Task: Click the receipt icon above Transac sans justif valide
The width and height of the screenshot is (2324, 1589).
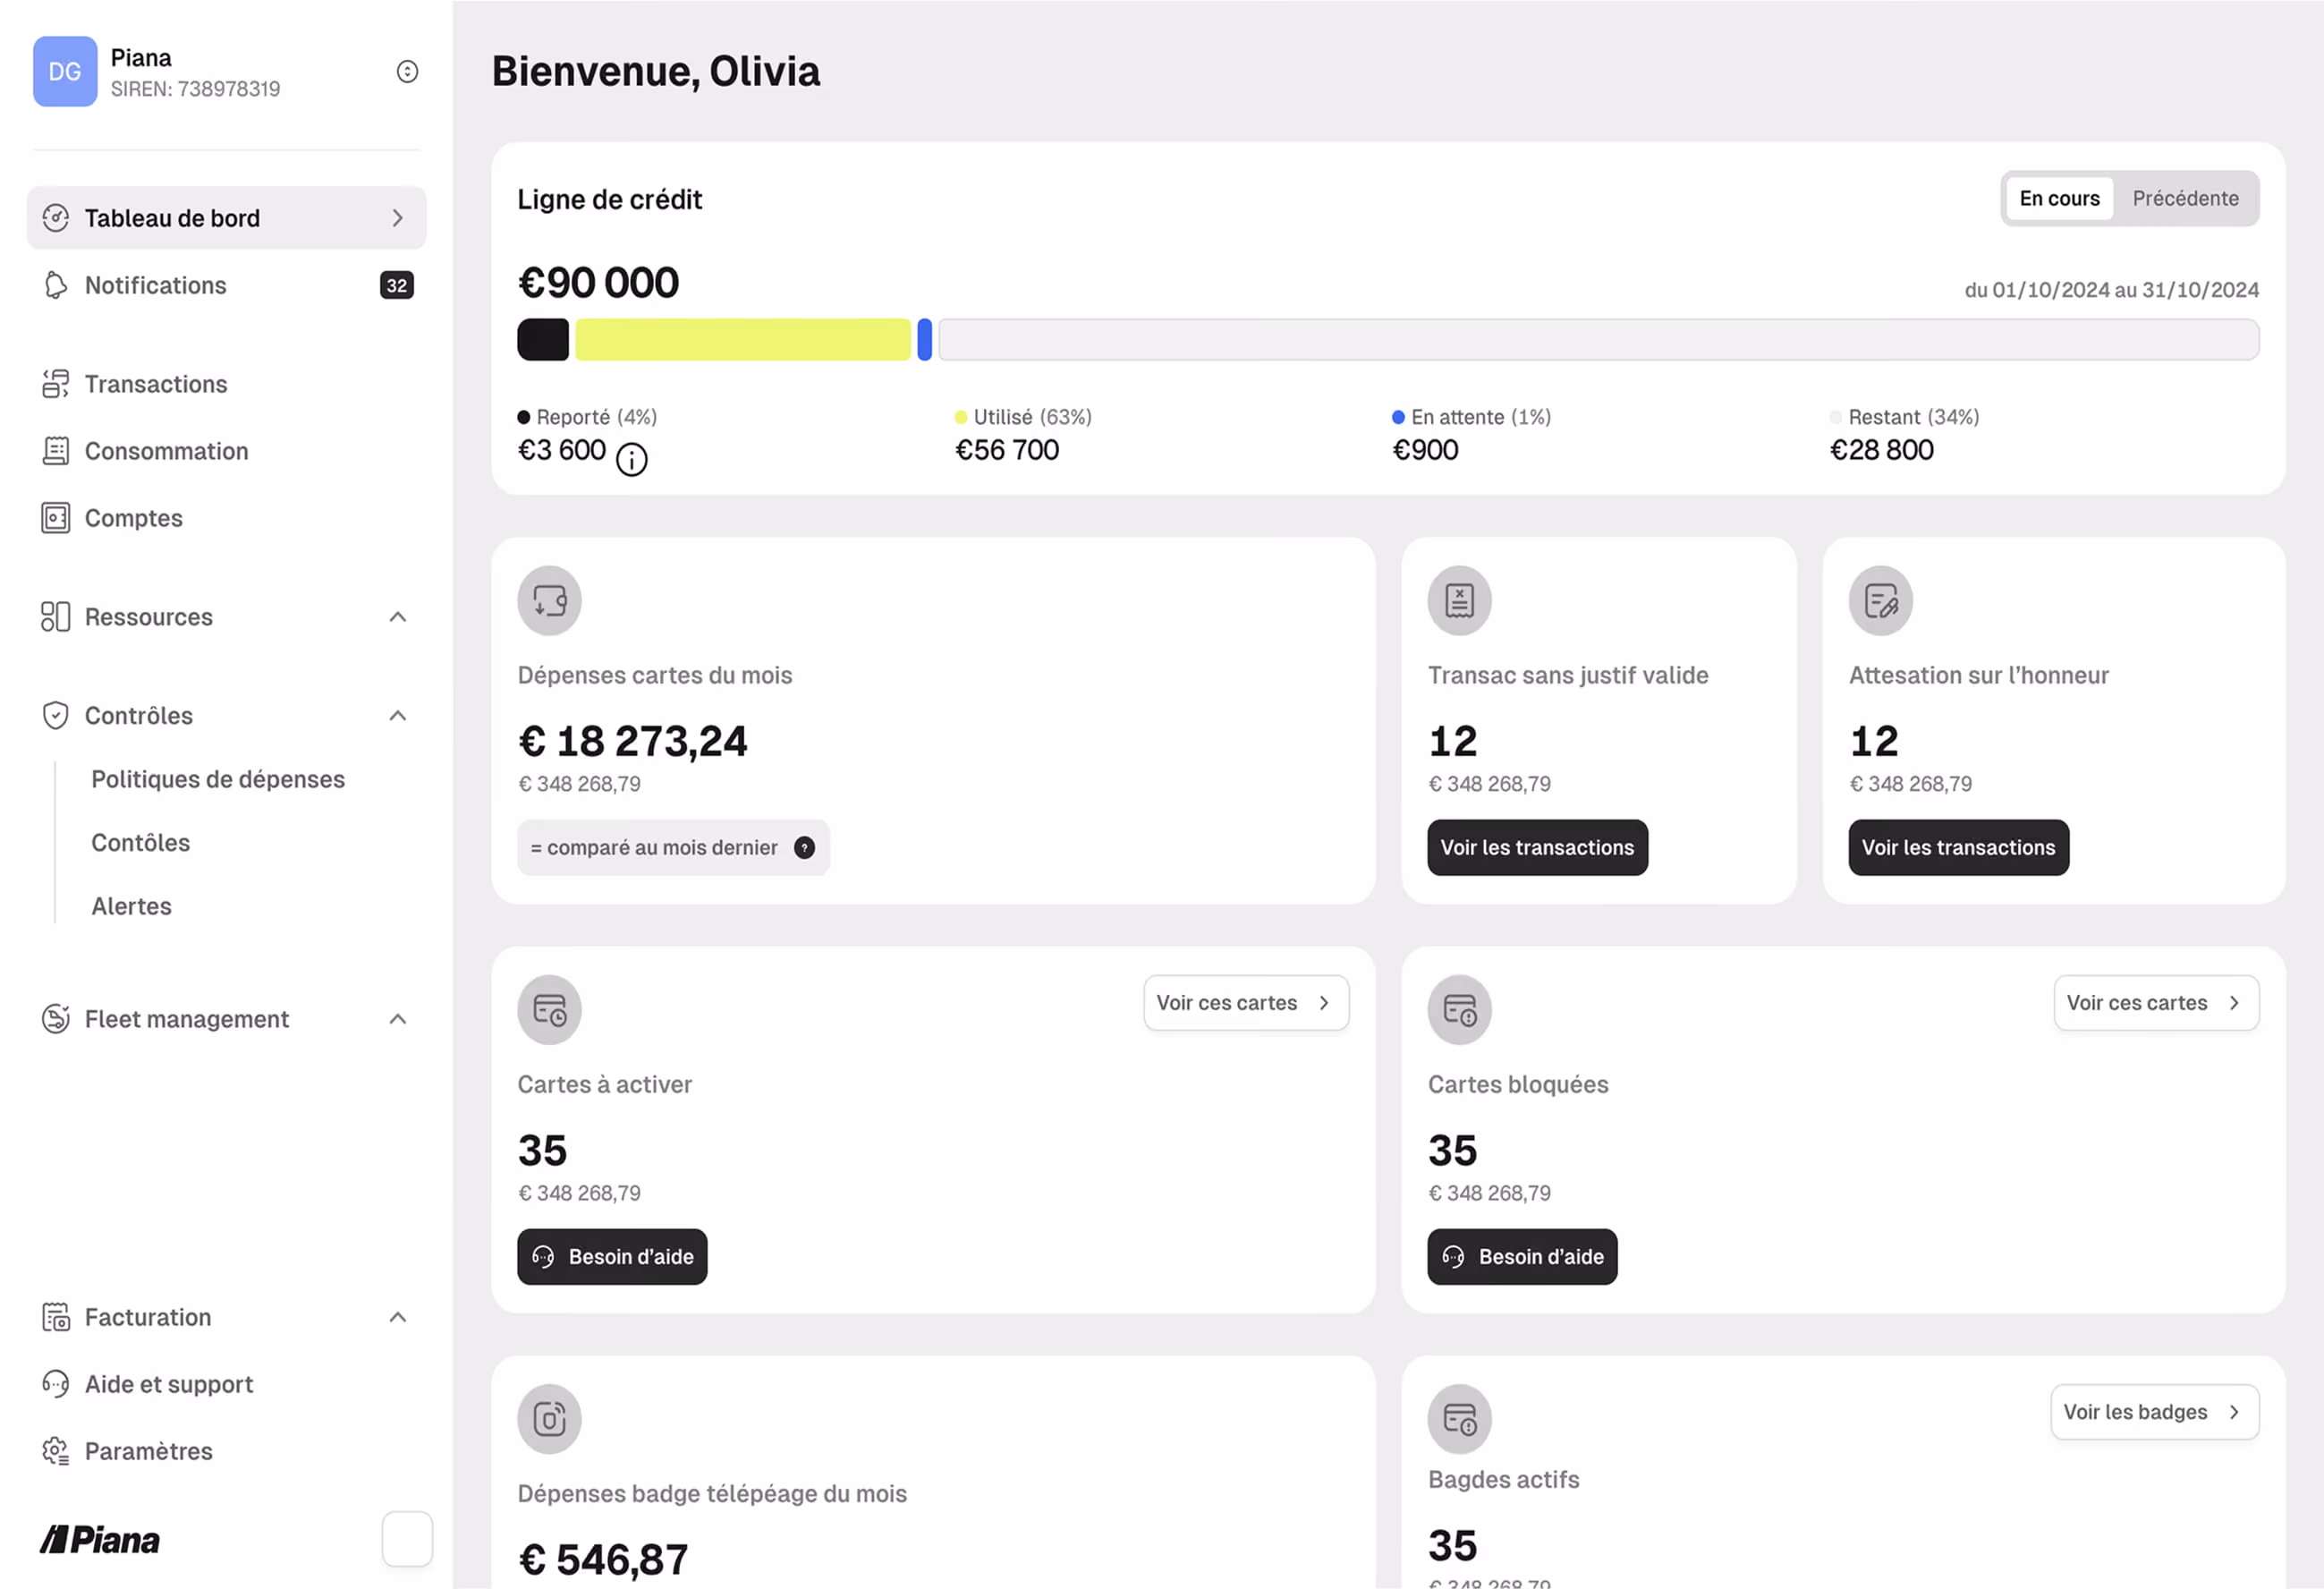Action: click(x=1459, y=601)
